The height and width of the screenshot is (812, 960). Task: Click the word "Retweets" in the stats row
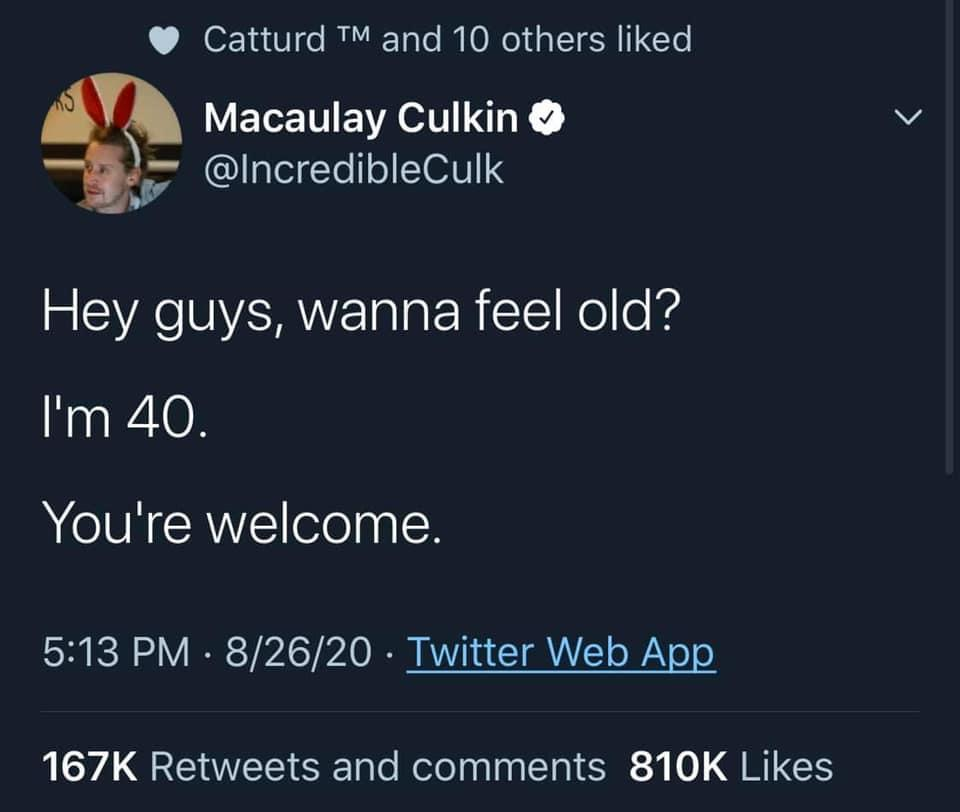coord(236,767)
